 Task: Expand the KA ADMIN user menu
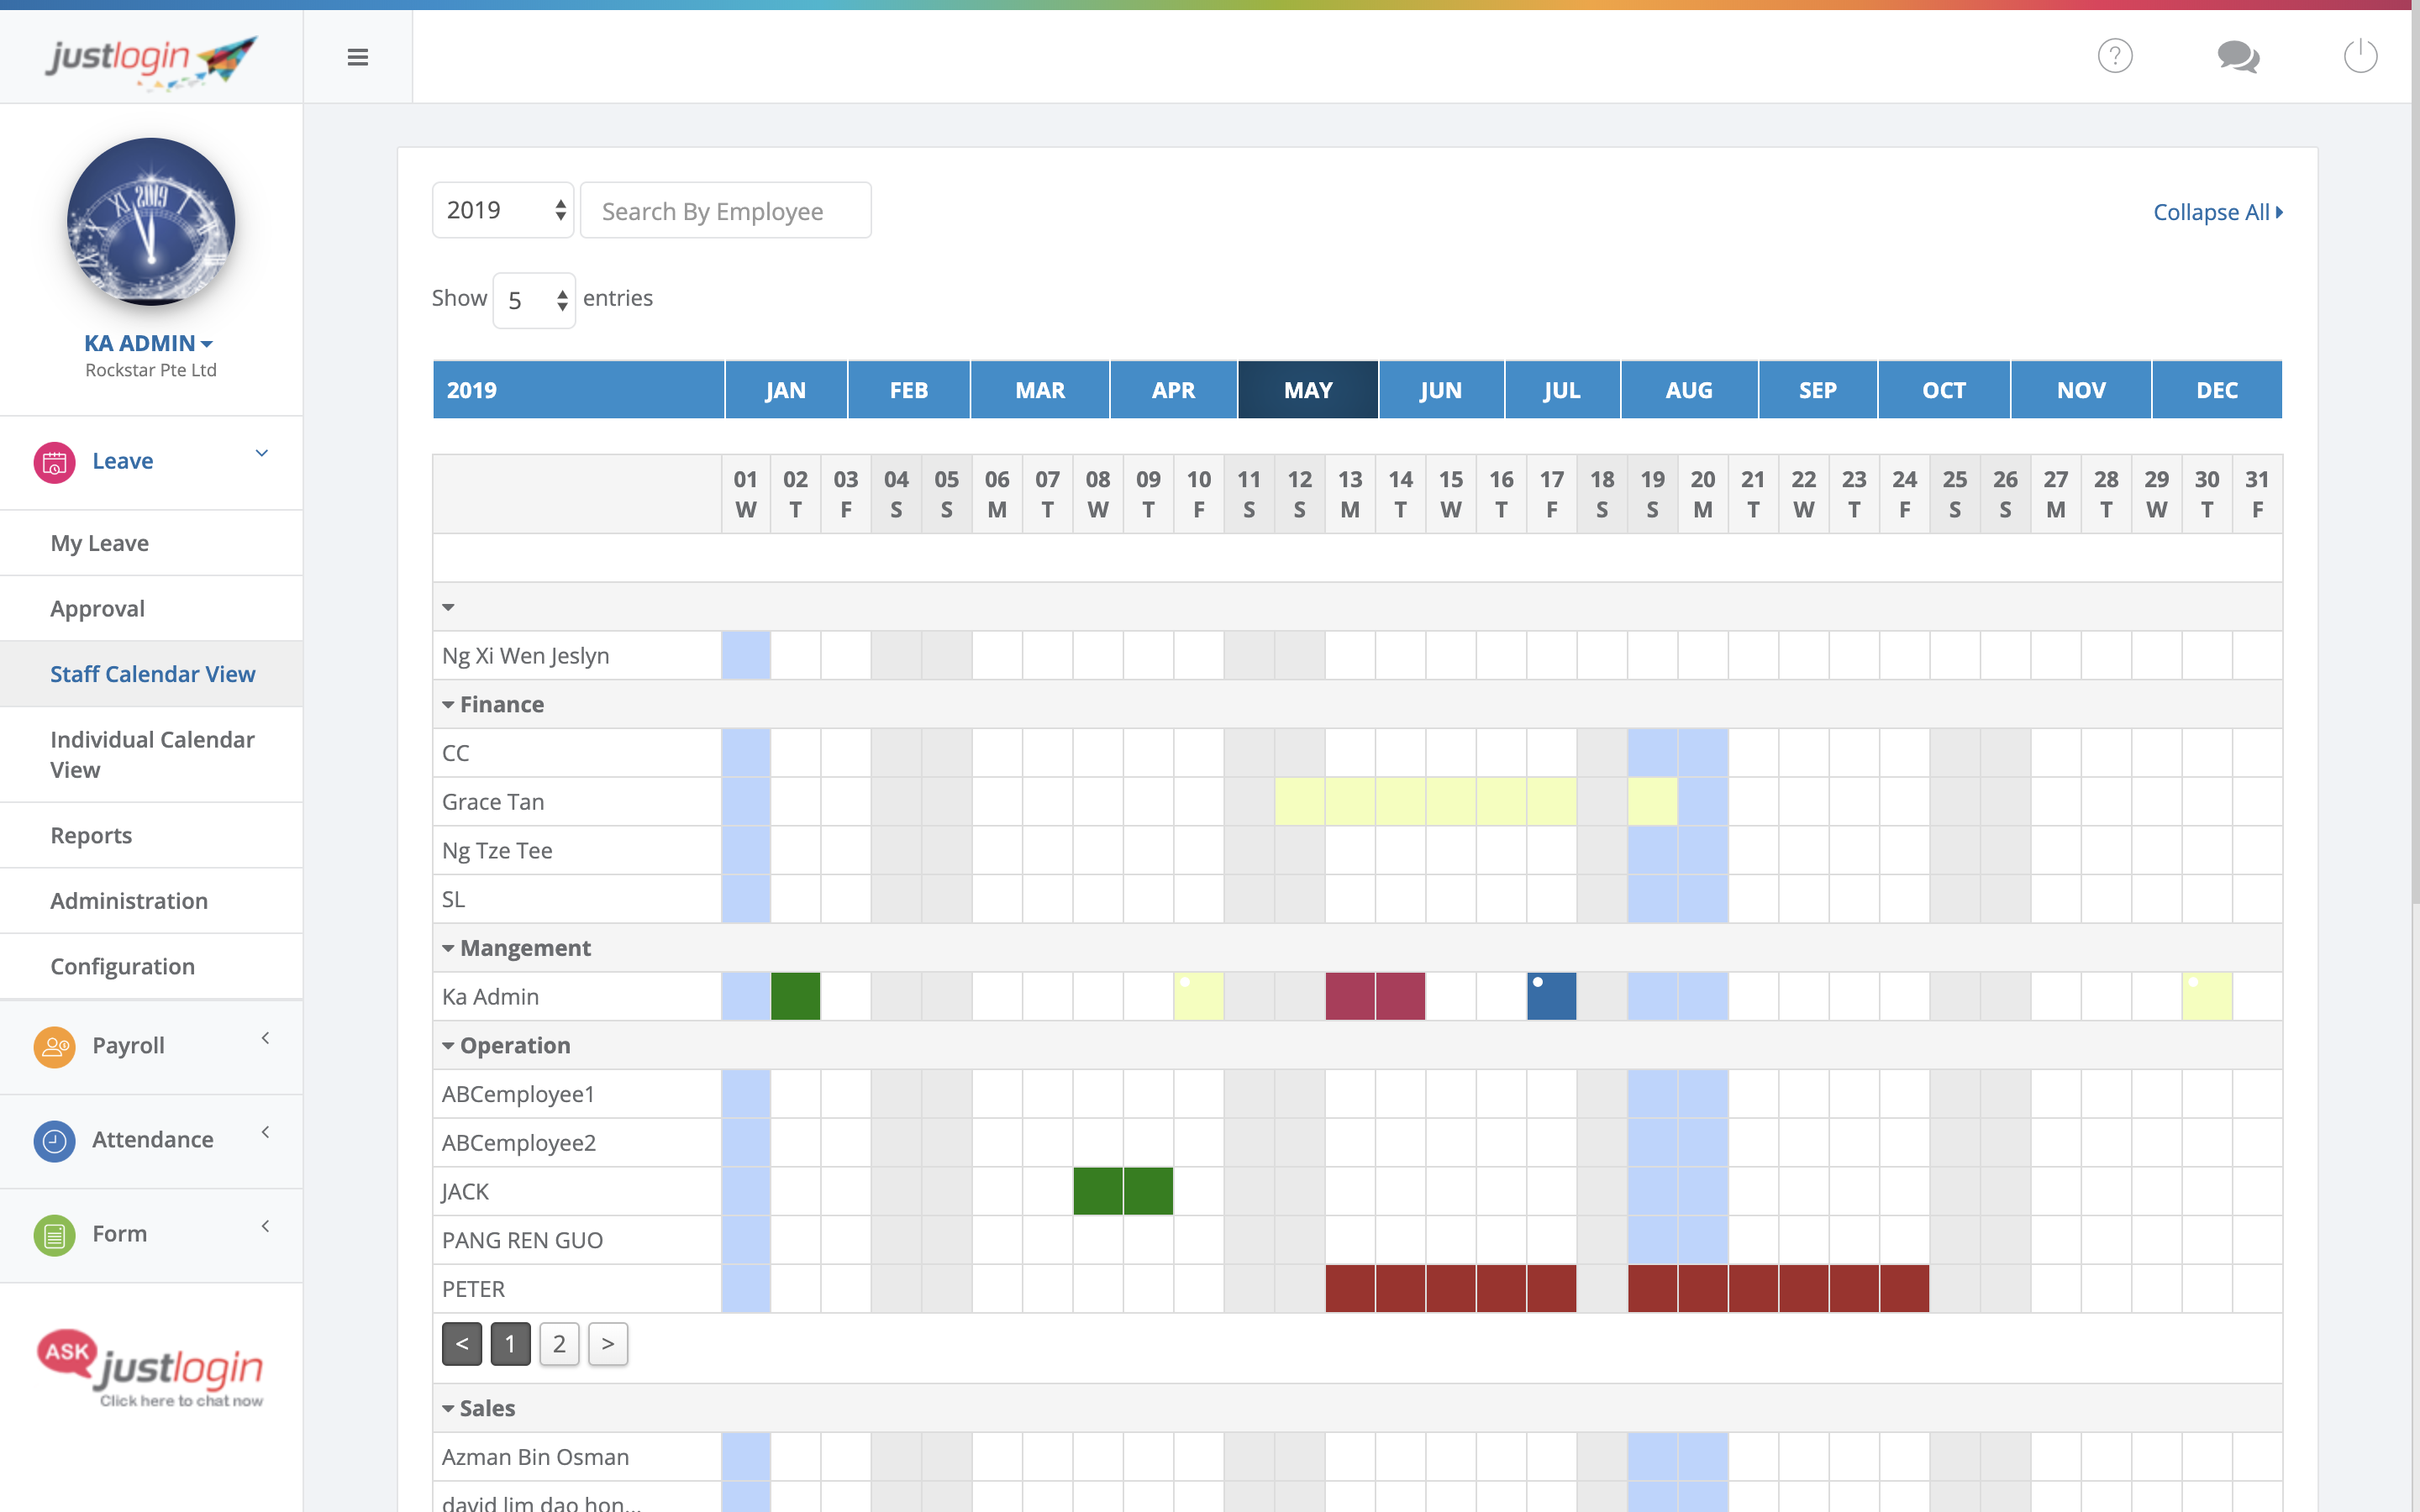point(148,343)
